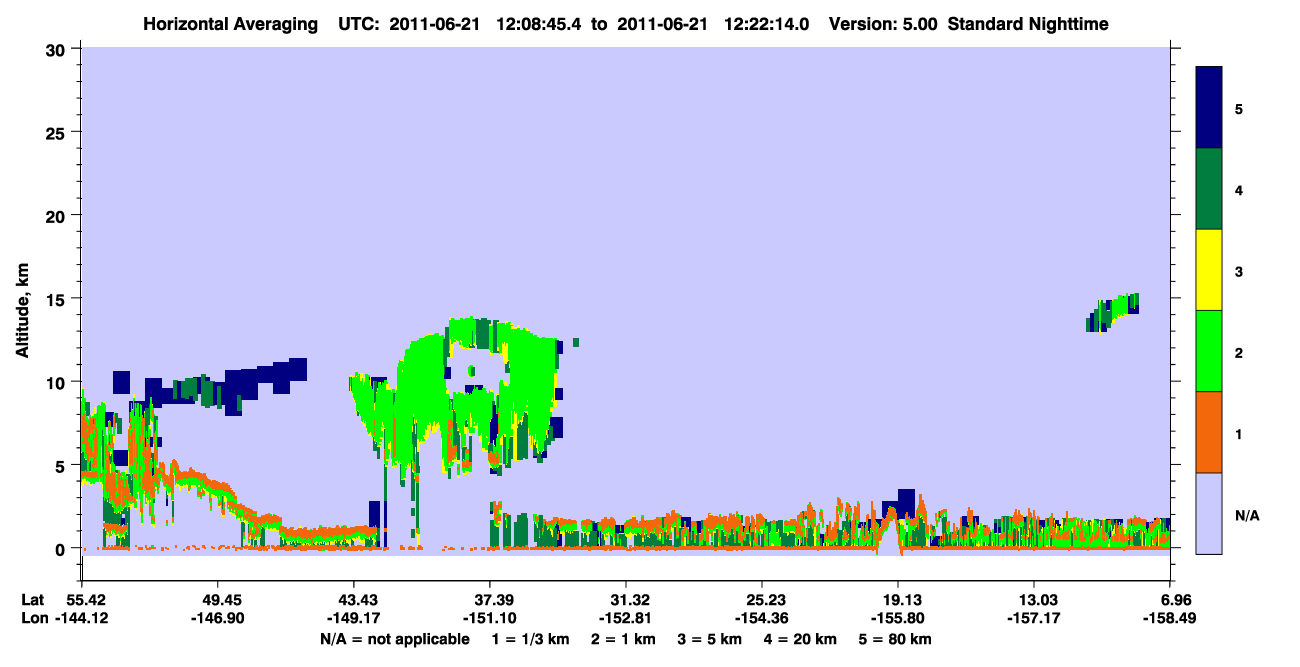
Task: Click legend text '5 = 80 km'
Action: point(897,639)
